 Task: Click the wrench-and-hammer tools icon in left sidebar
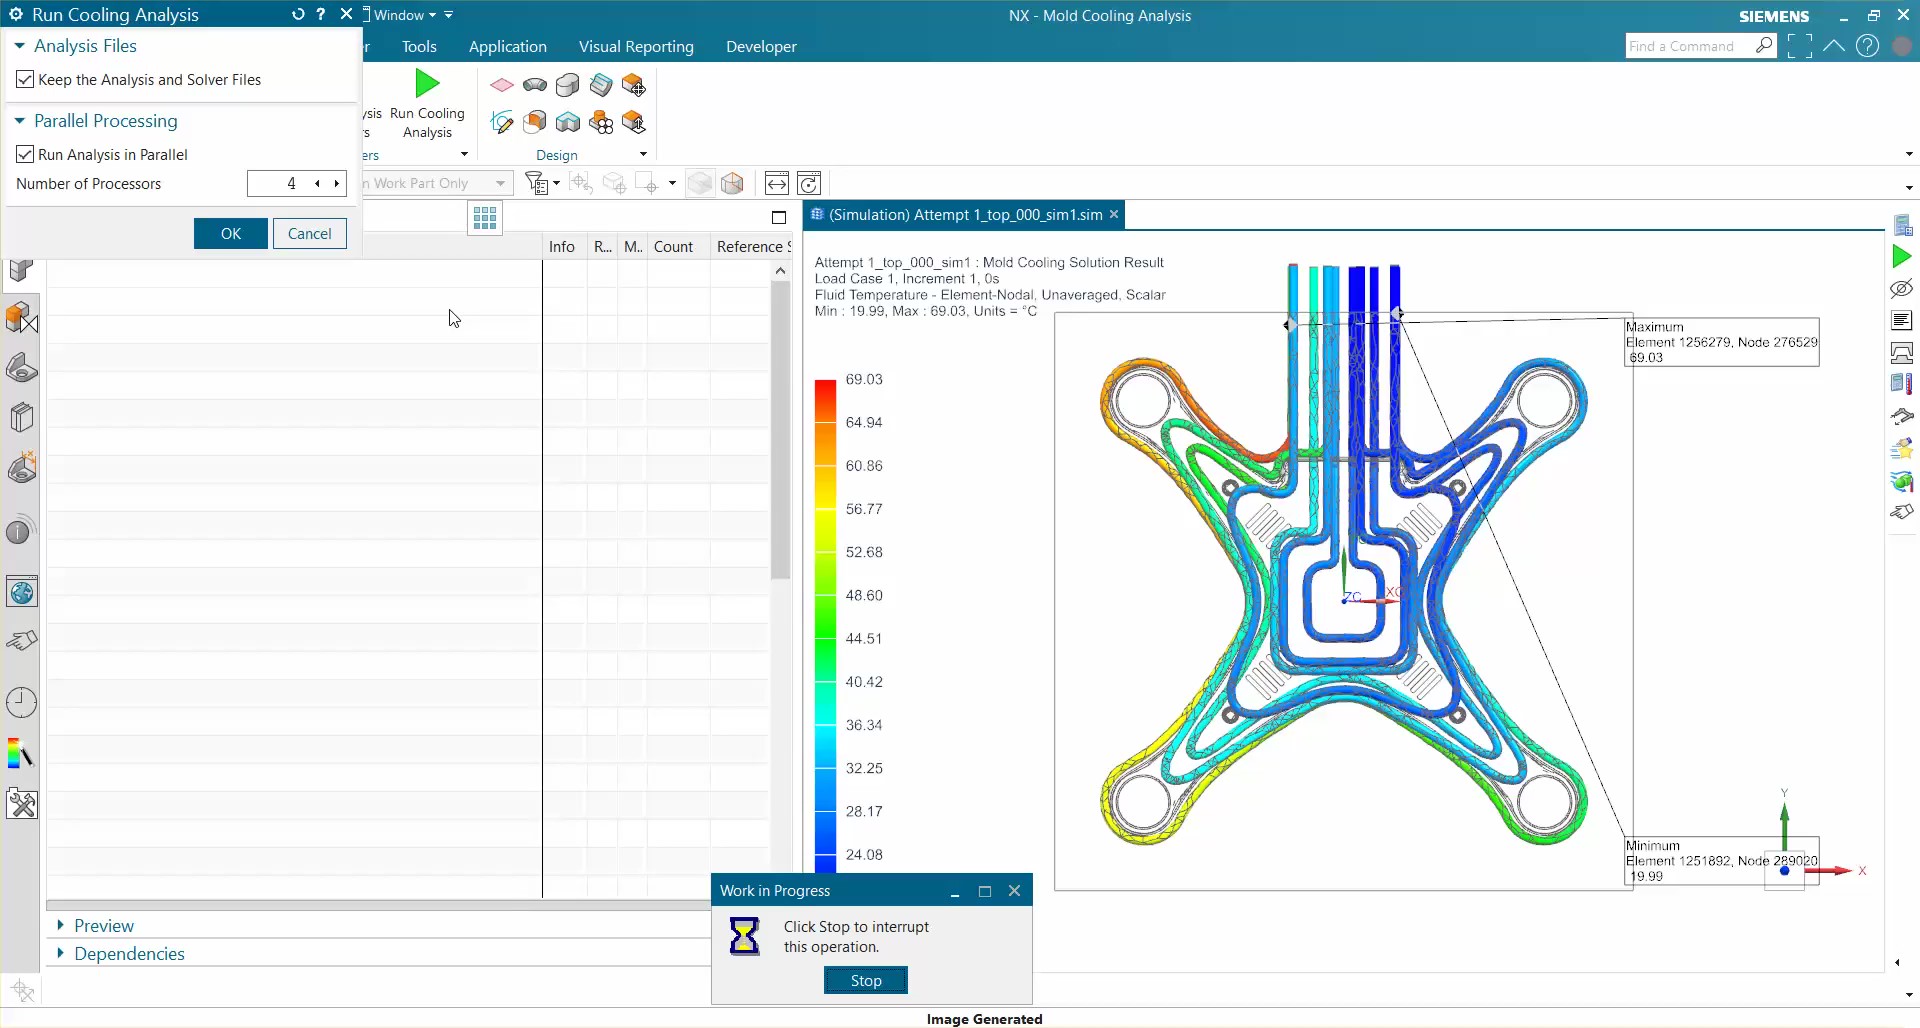coord(20,803)
